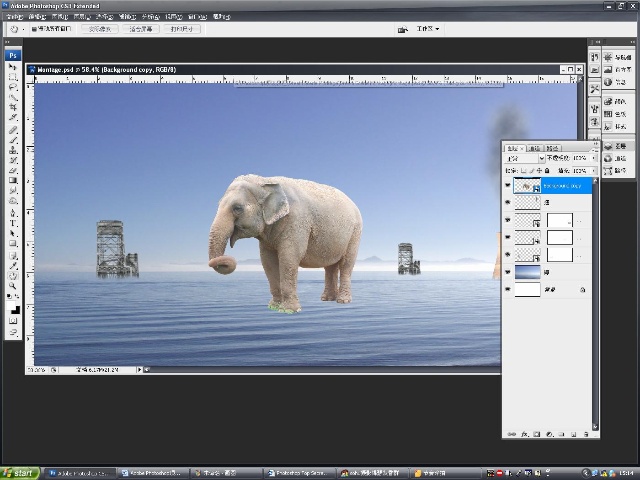Click the Actual Pixels button
Screen dimensions: 640x480
pyautogui.click(x=100, y=29)
